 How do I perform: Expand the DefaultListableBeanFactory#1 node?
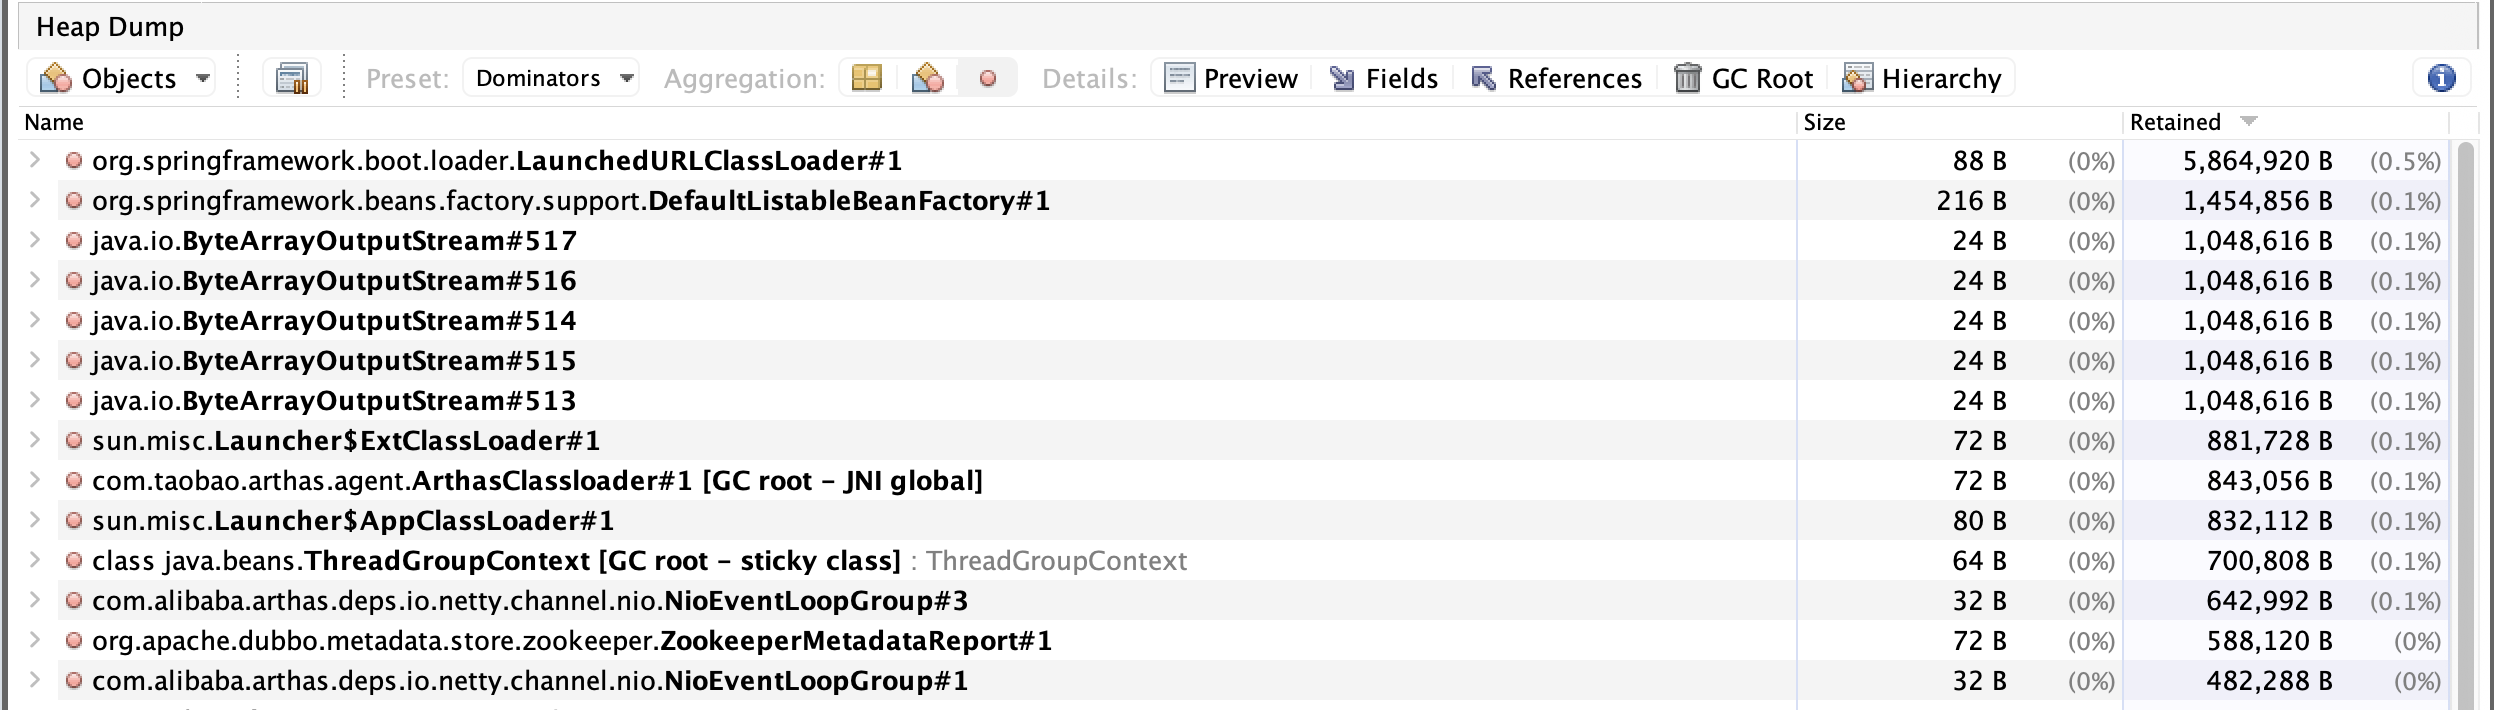pos(35,201)
